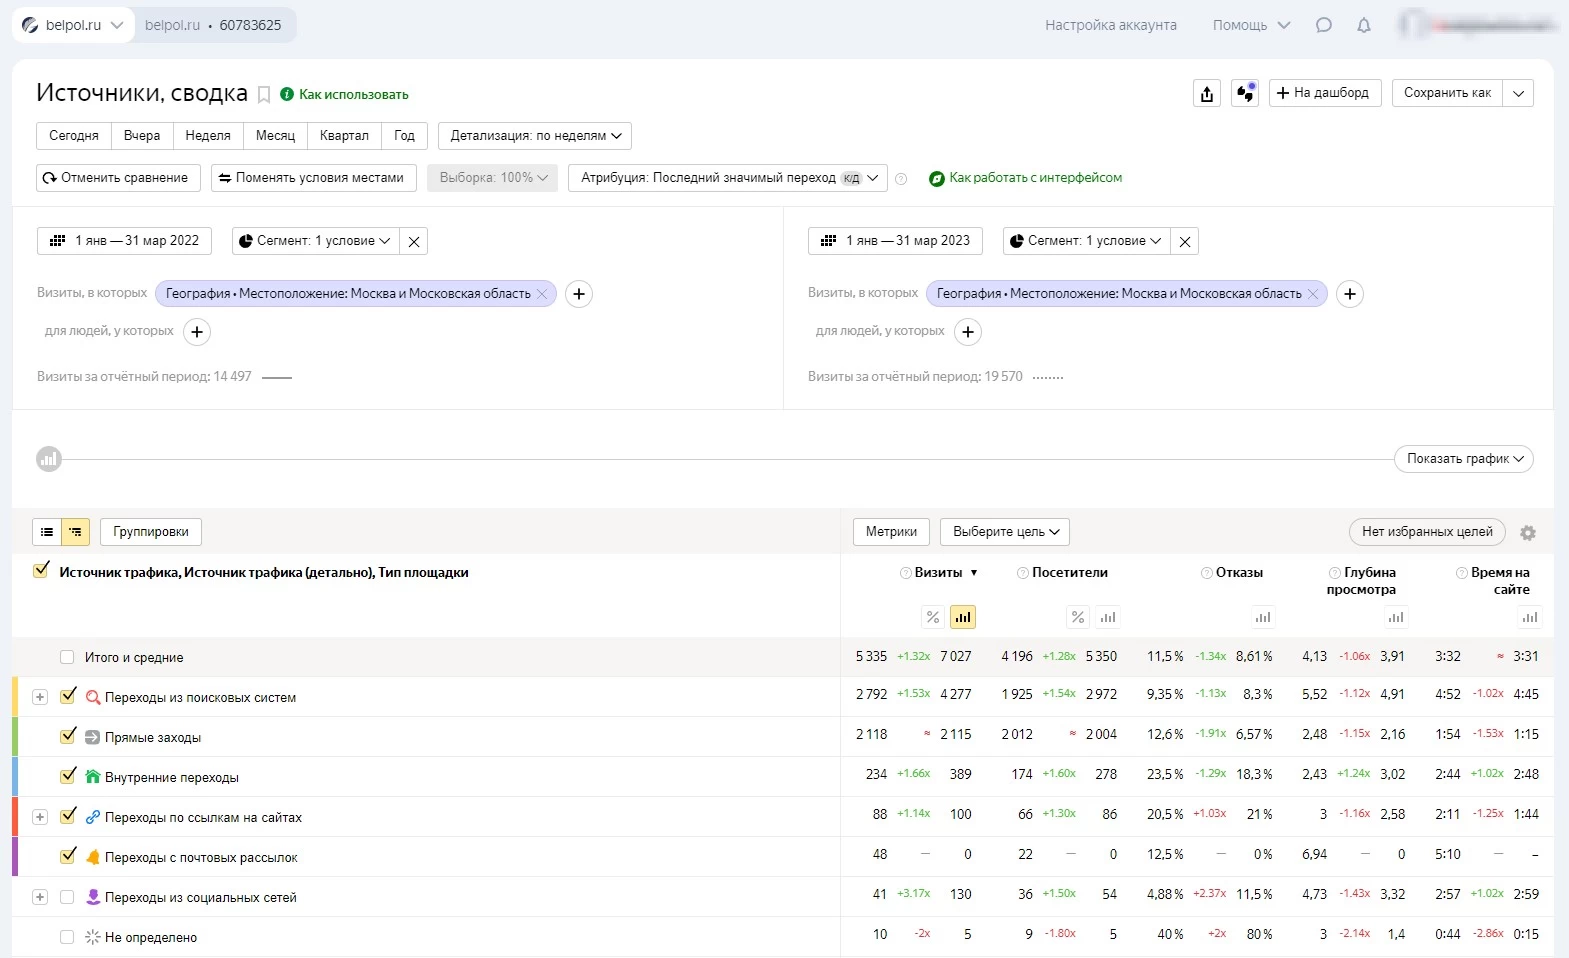Viewport: 1569px width, 958px height.
Task: Open the Выберите цель dropdown
Action: click(1005, 532)
